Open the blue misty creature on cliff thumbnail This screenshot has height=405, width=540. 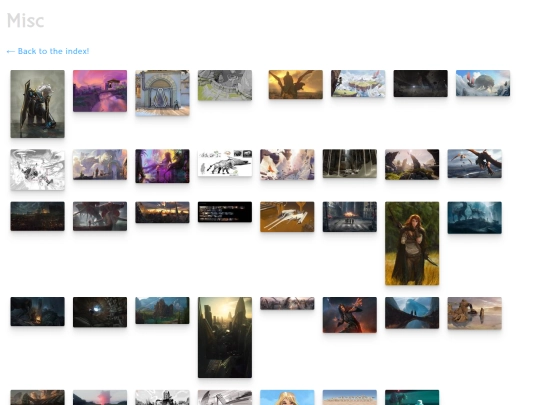click(x=475, y=218)
